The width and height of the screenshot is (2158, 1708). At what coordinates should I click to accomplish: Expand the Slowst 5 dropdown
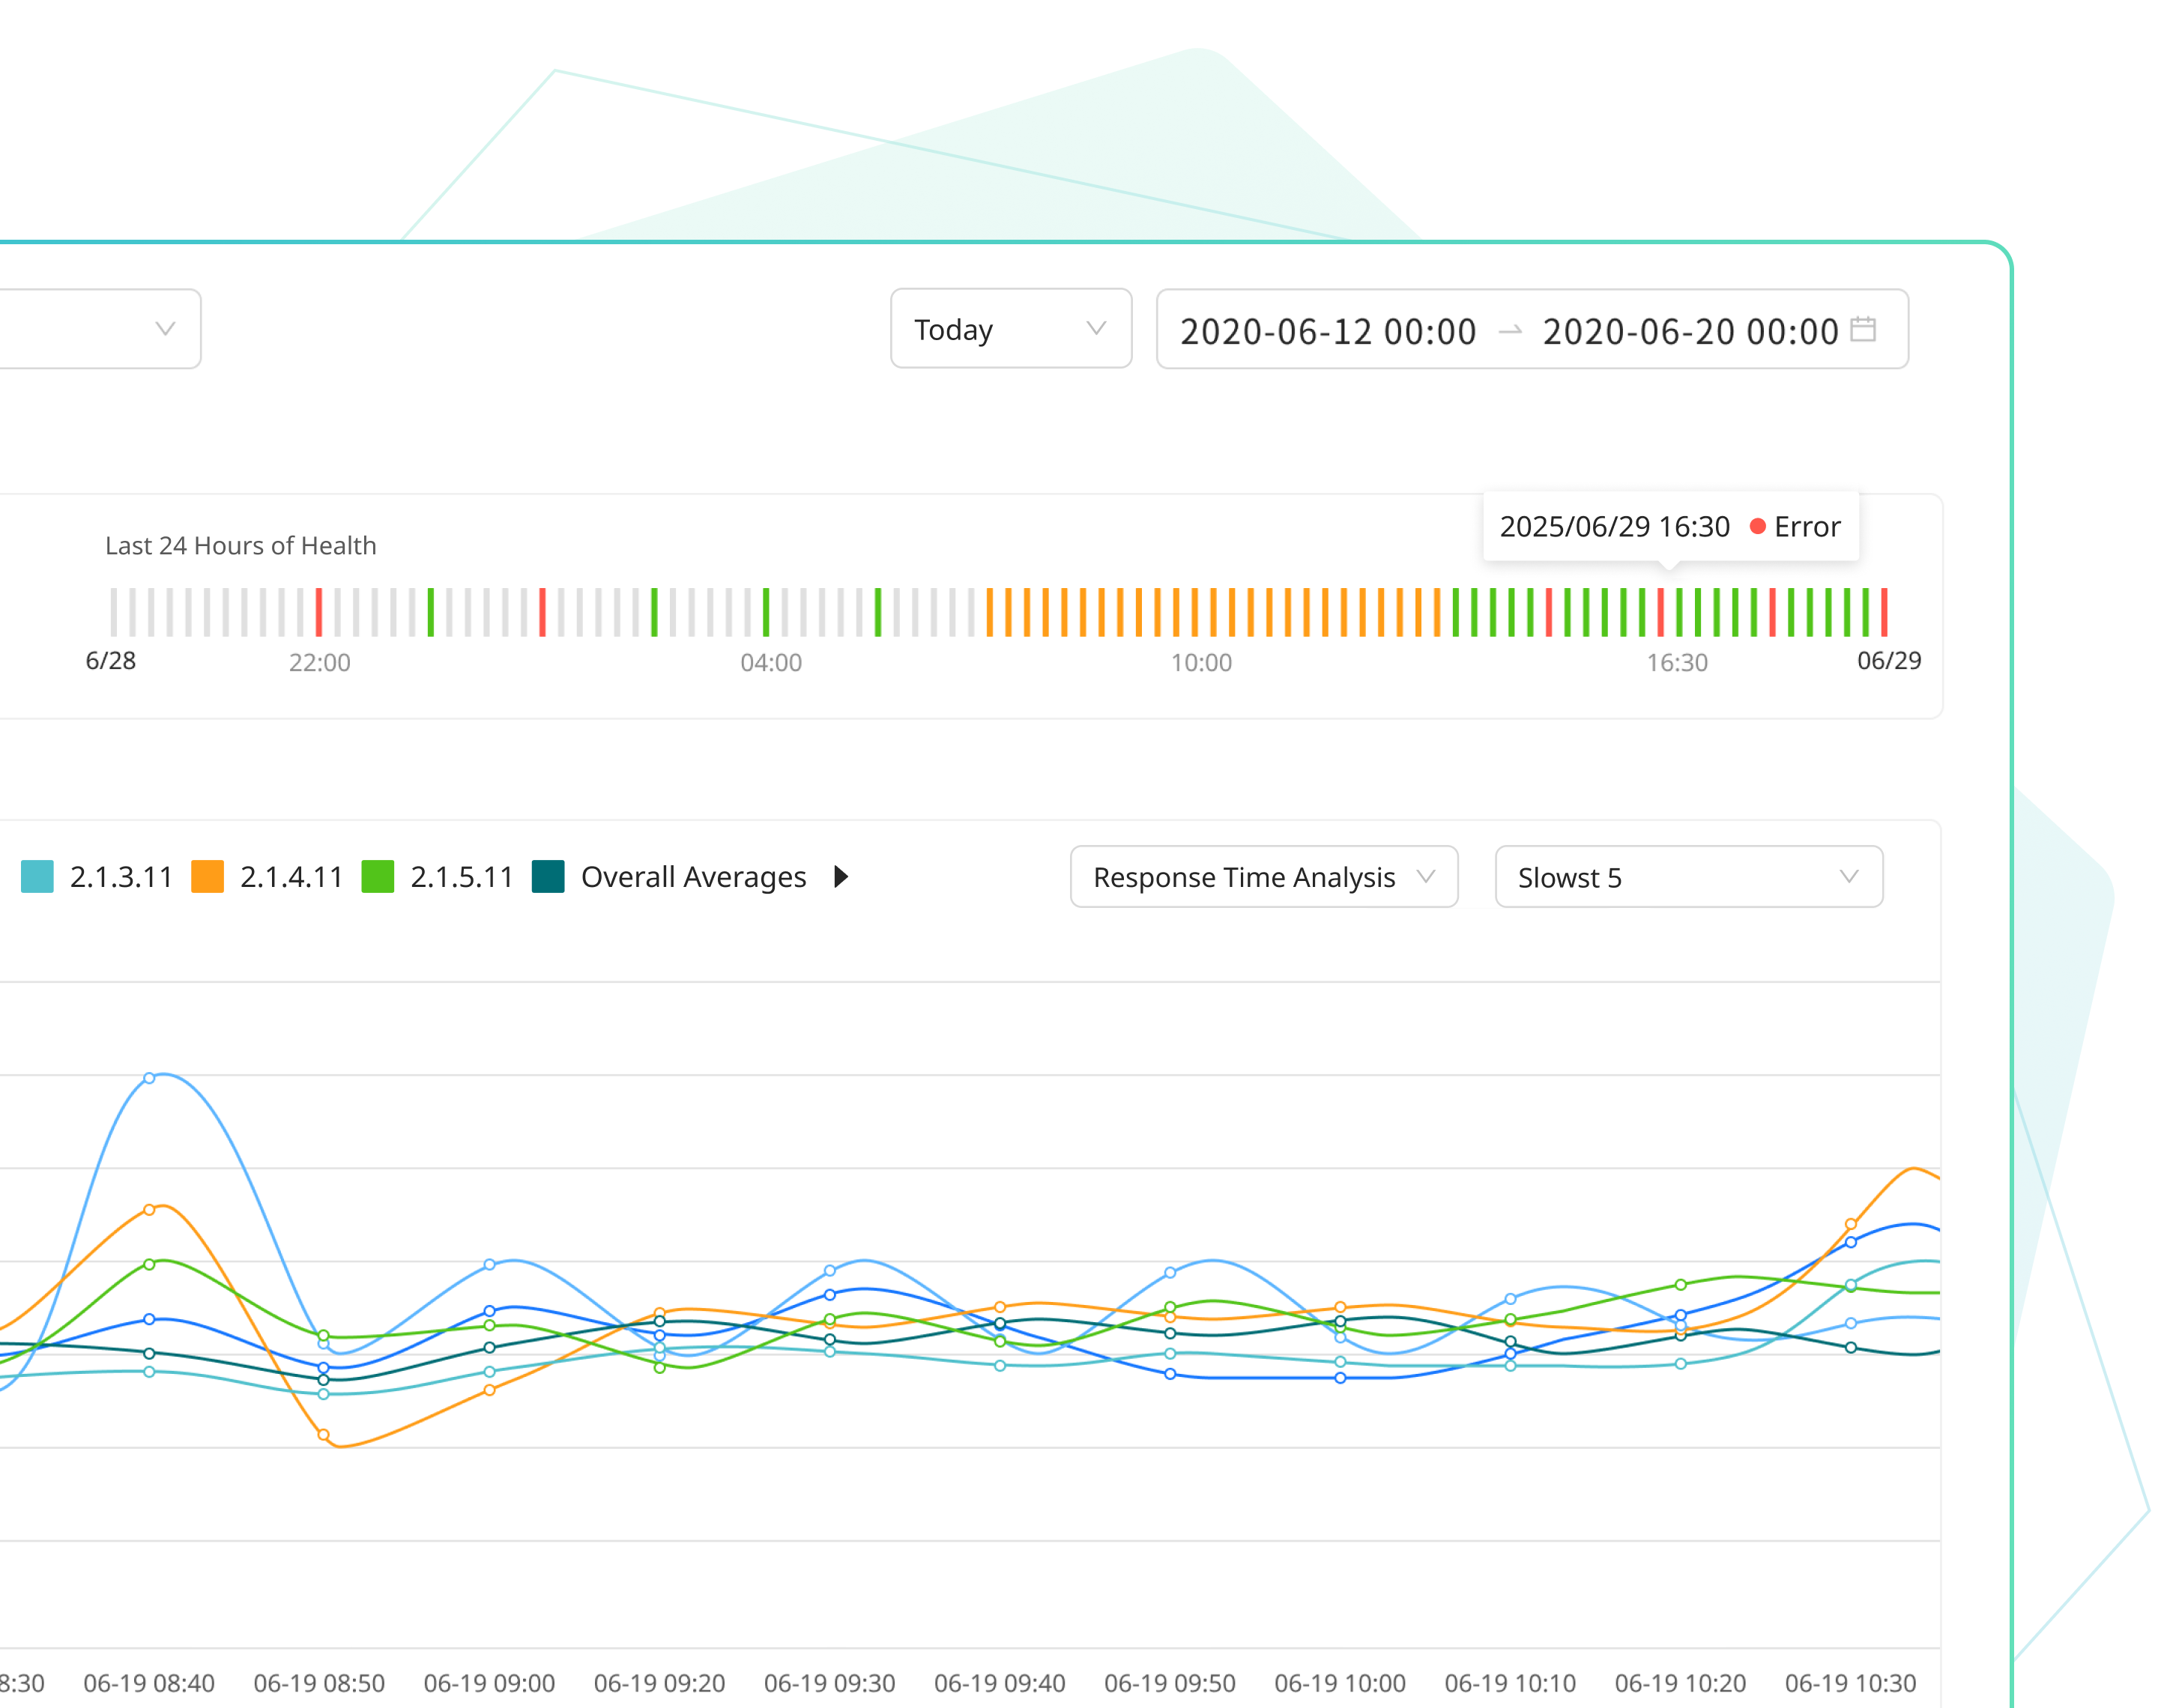pos(1688,877)
